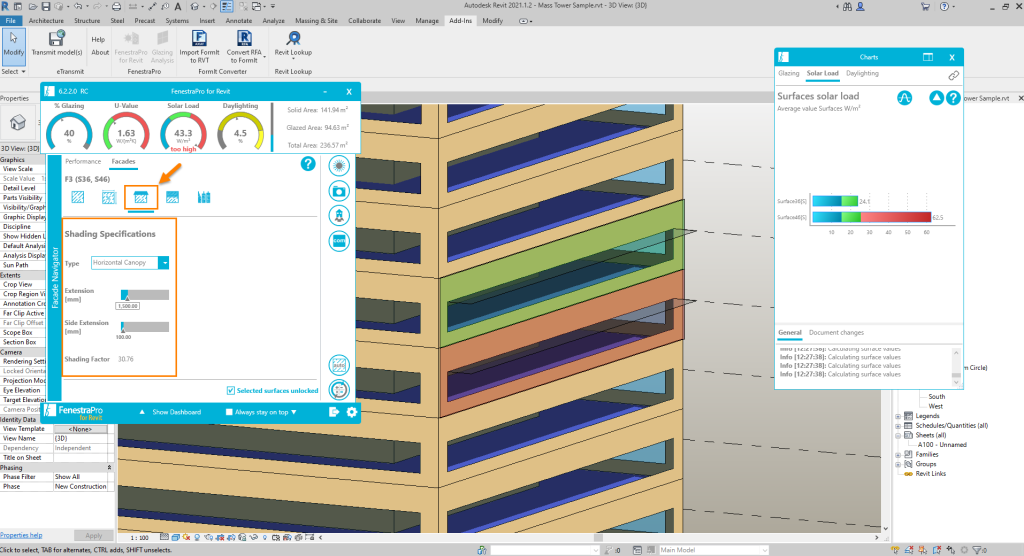Select Revit Links in project browser
This screenshot has height=556, width=1024.
point(930,474)
